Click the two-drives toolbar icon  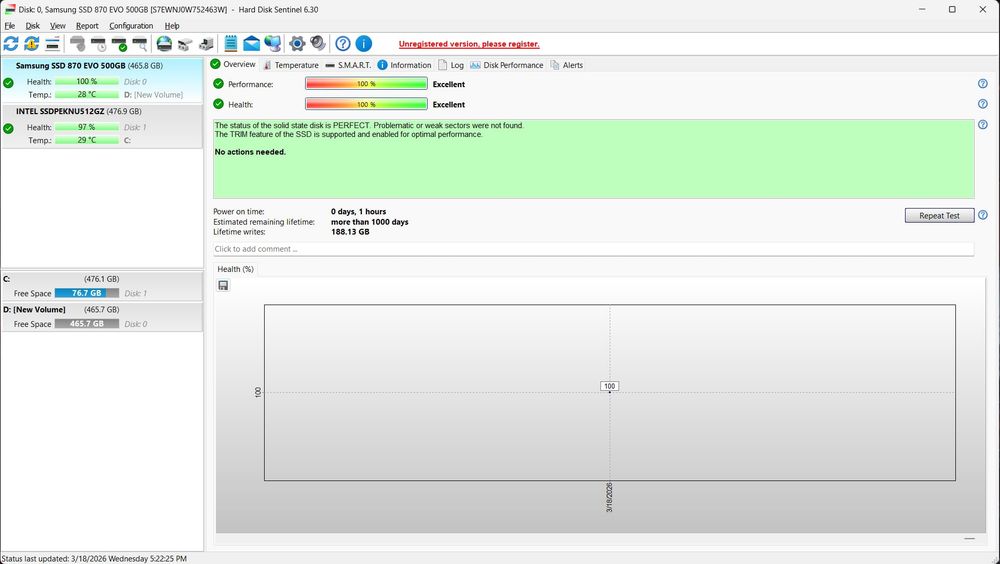tap(185, 43)
